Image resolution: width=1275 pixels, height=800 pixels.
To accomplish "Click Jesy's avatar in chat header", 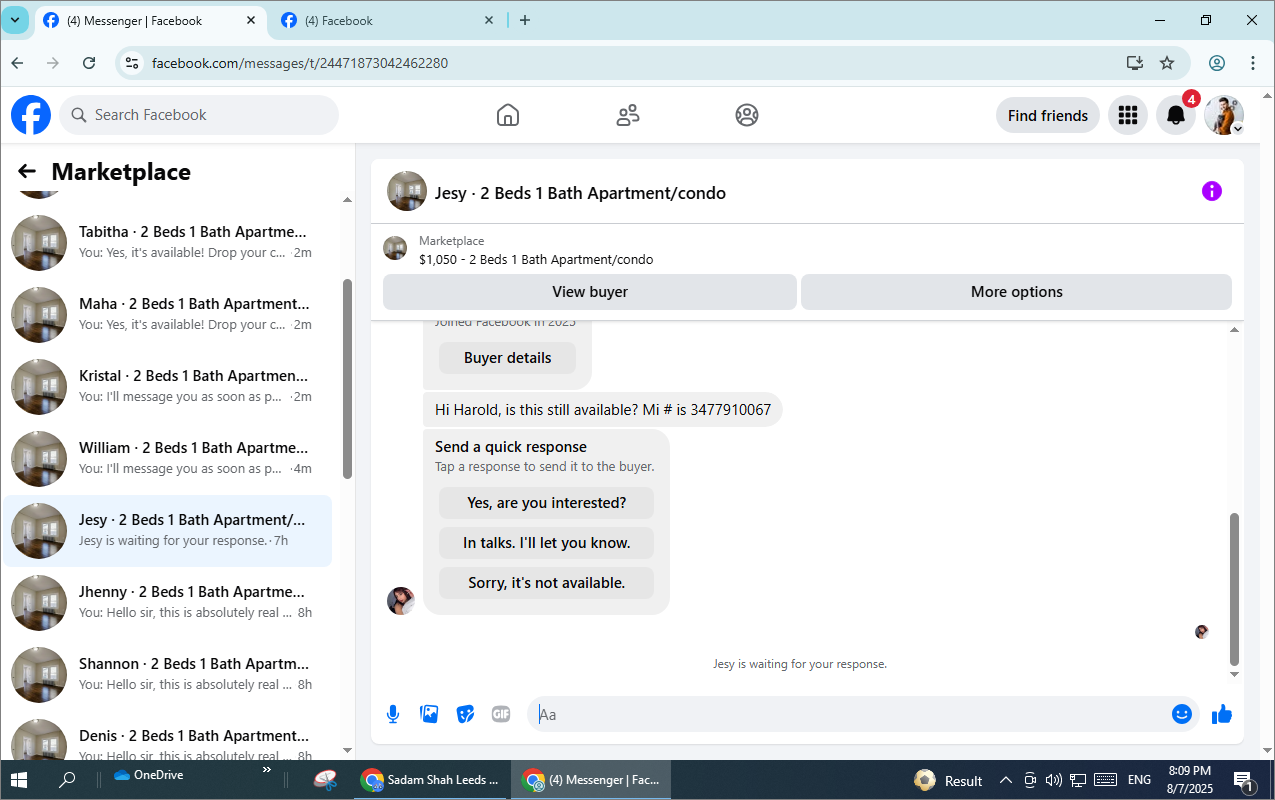I will point(407,191).
